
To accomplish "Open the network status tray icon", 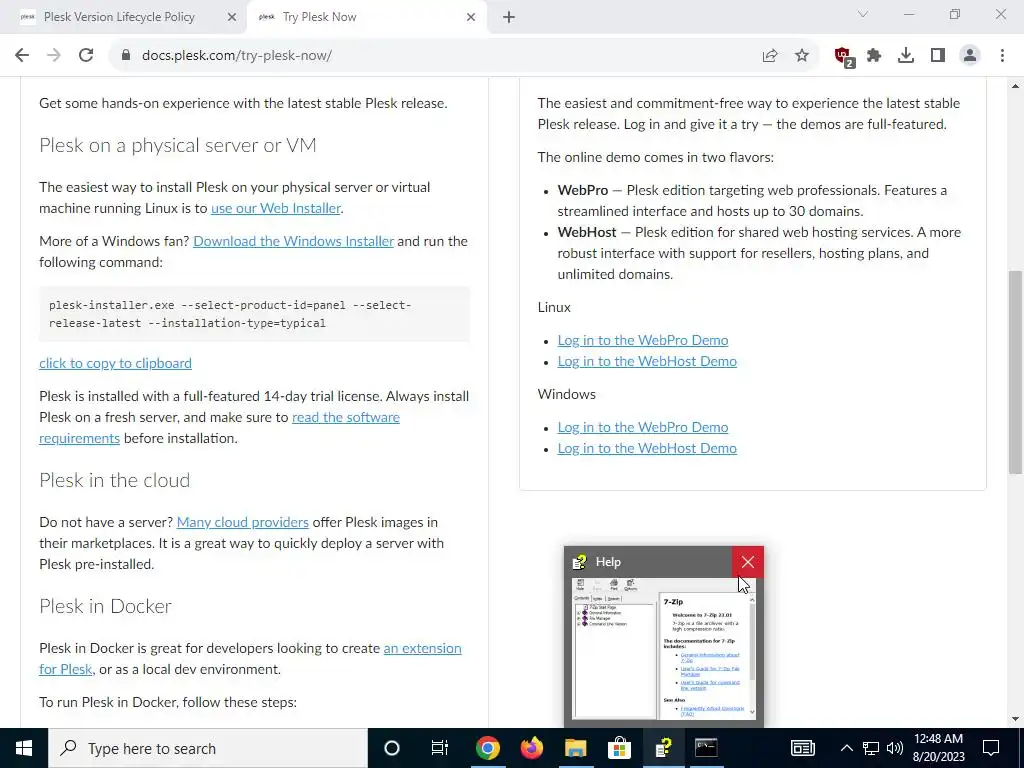I will pos(871,748).
